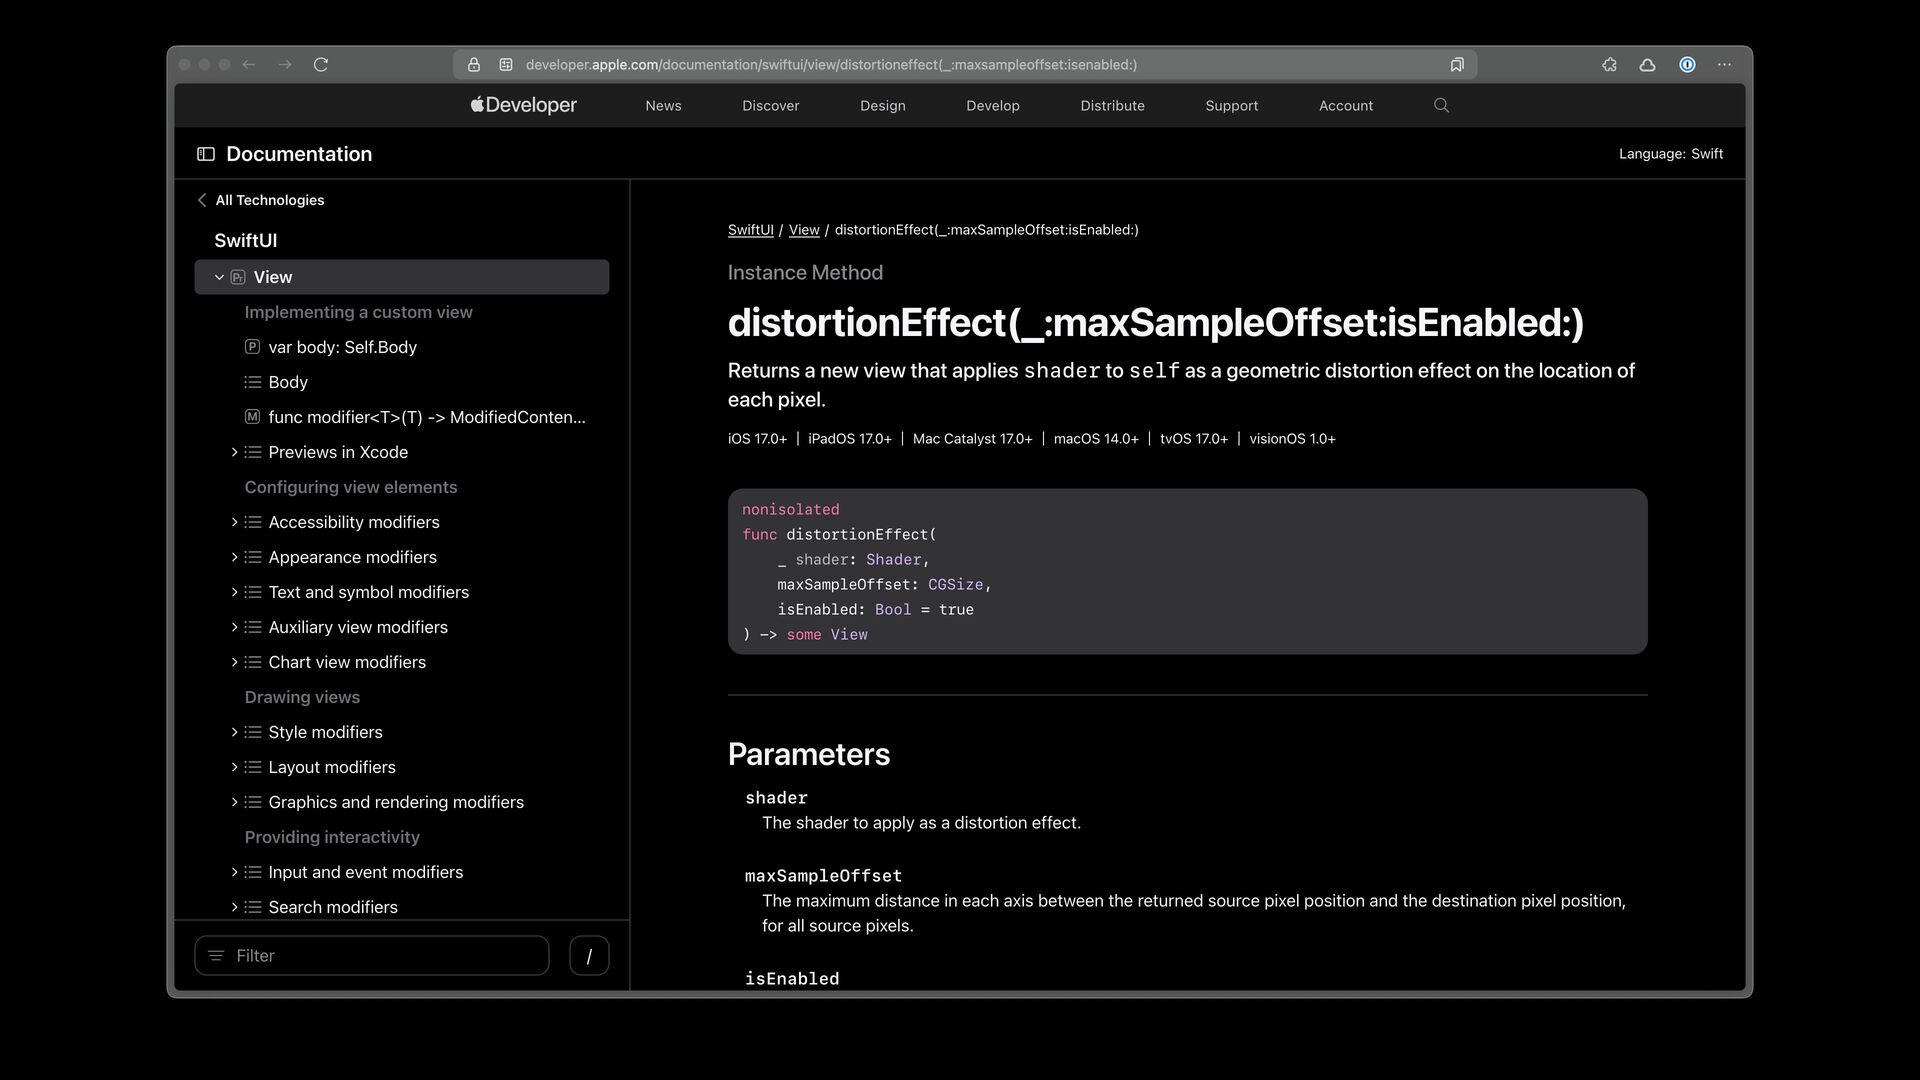Click the Shader type in code
This screenshot has width=1920, height=1080.
point(893,560)
